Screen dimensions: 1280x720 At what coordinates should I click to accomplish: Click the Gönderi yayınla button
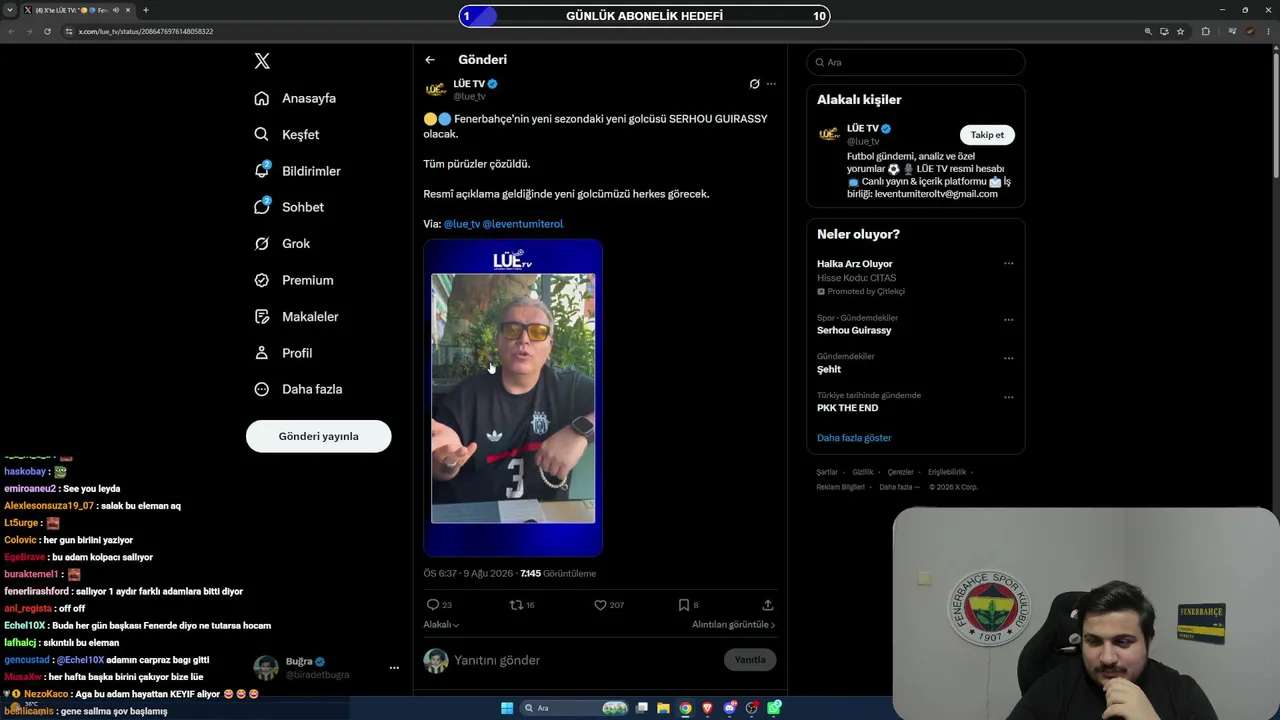tap(318, 436)
